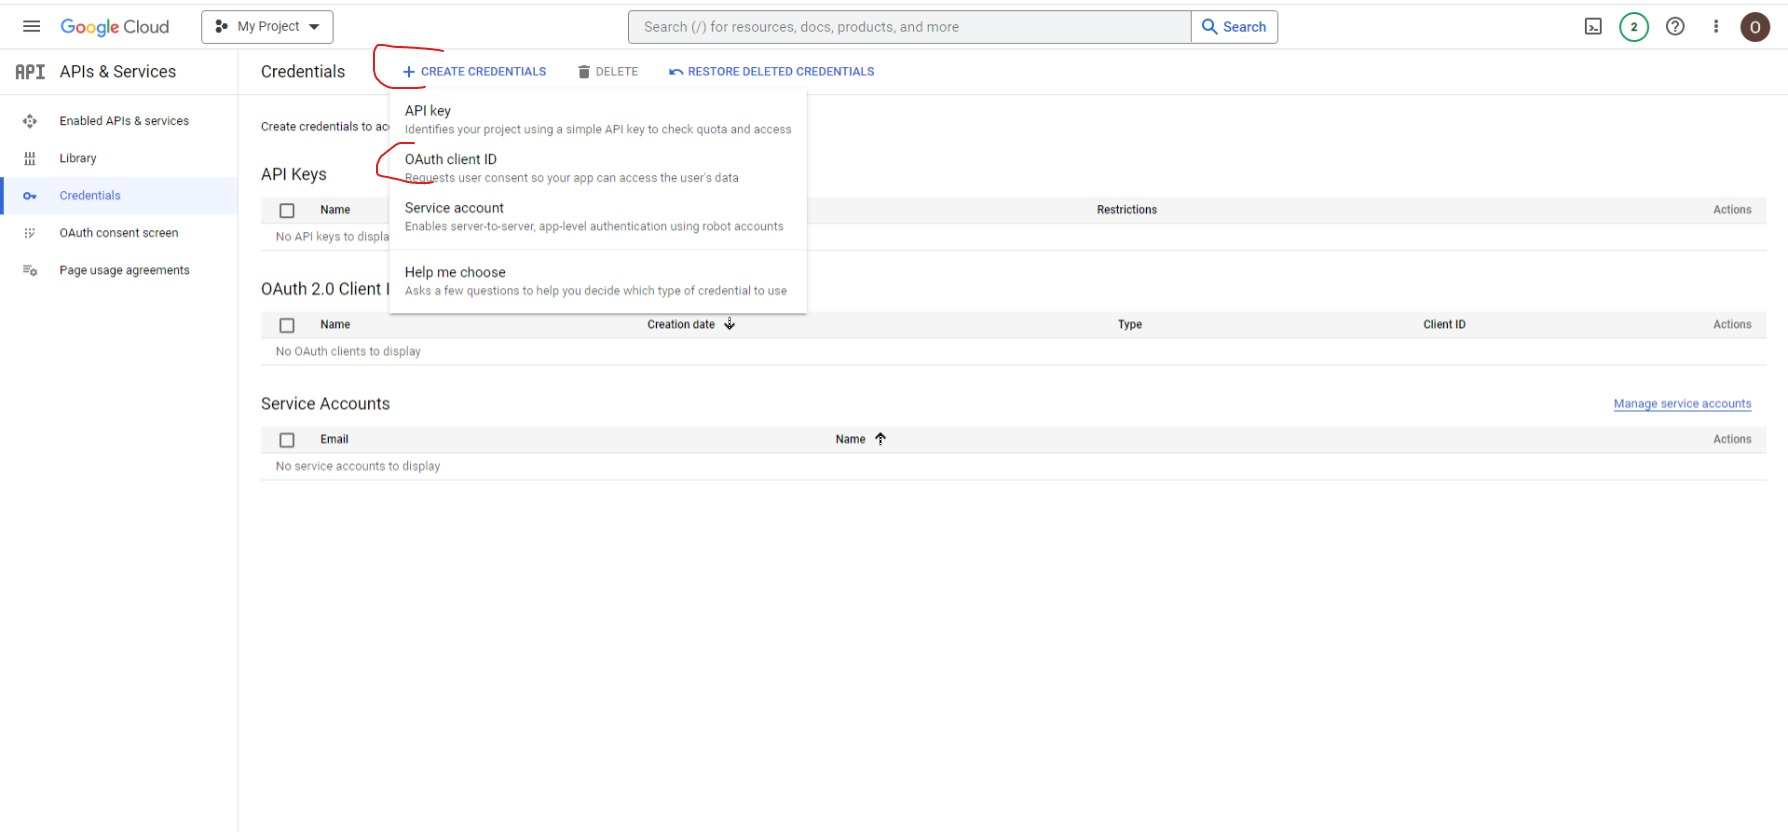Open the user account avatar
This screenshot has height=832, width=1788.
pos(1755,27)
